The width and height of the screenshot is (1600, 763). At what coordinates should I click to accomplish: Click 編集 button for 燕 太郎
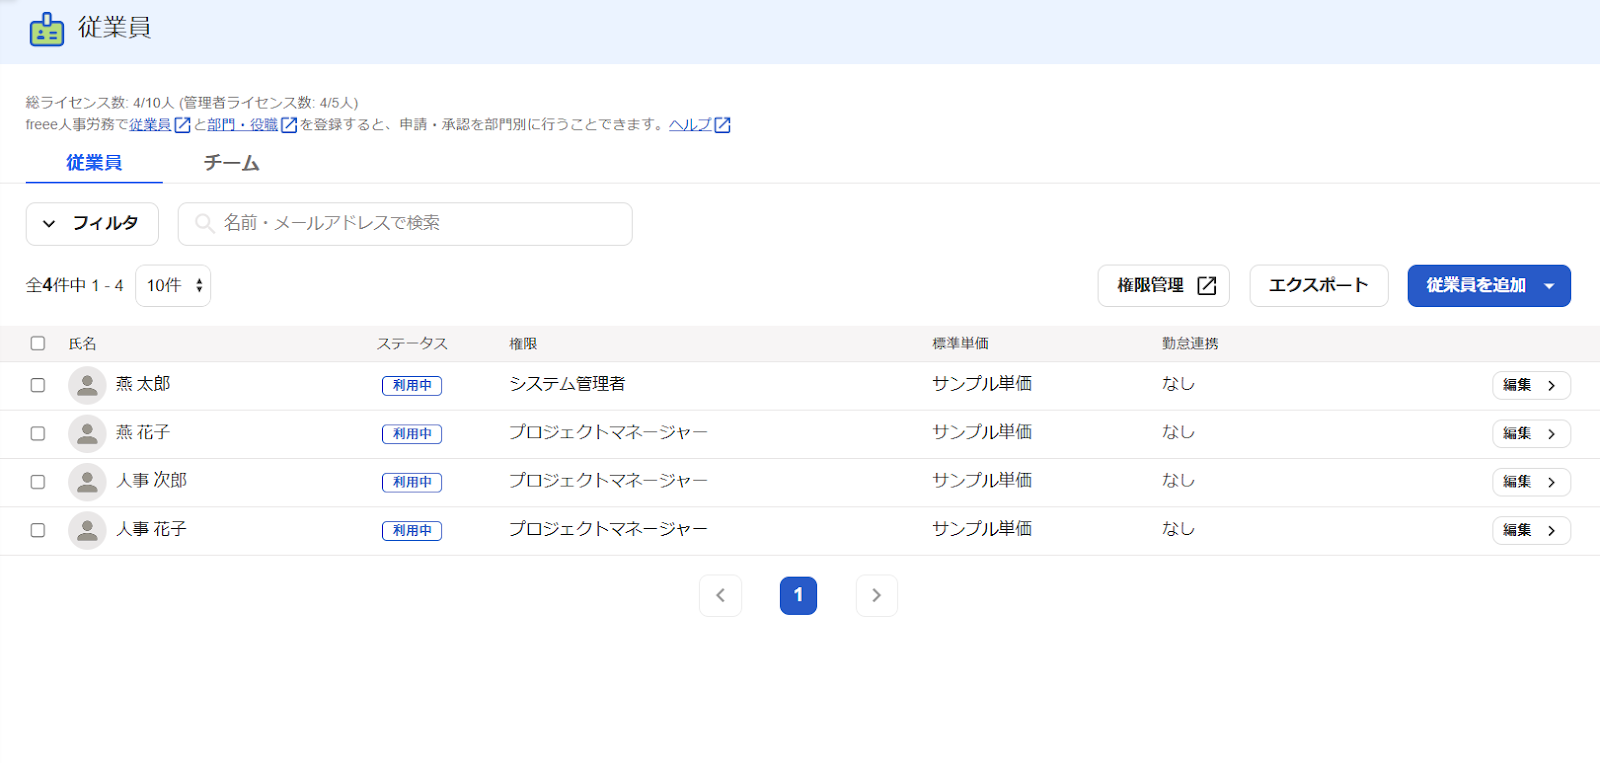coord(1531,385)
